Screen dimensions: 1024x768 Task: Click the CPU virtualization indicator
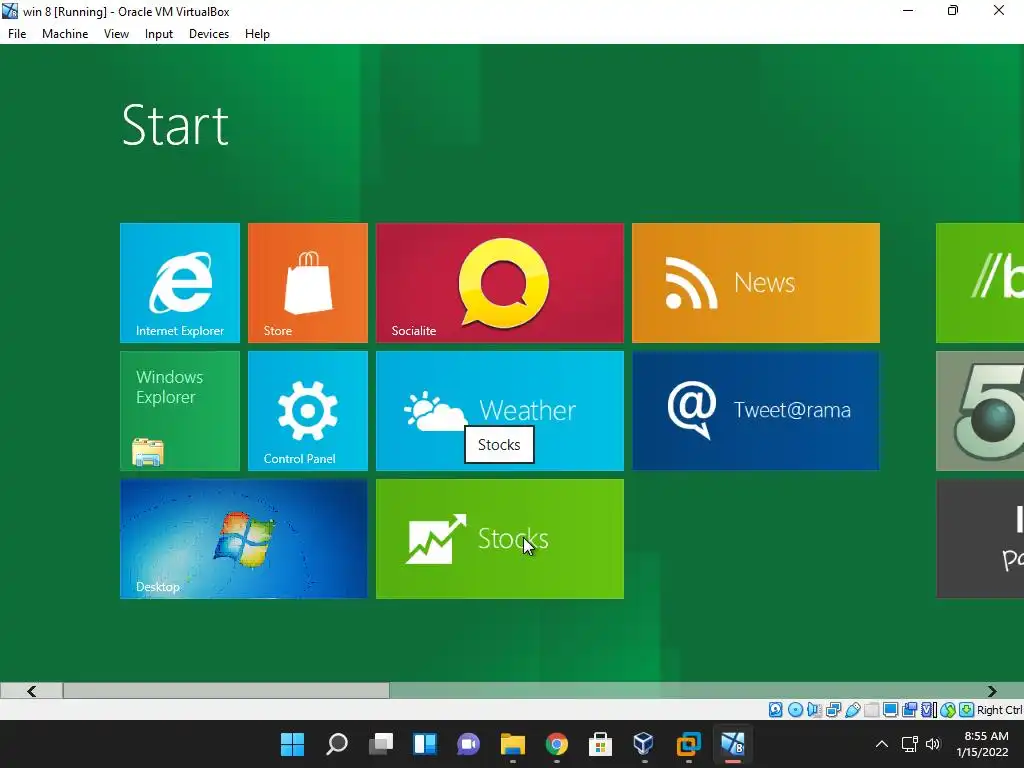pyautogui.click(x=929, y=710)
